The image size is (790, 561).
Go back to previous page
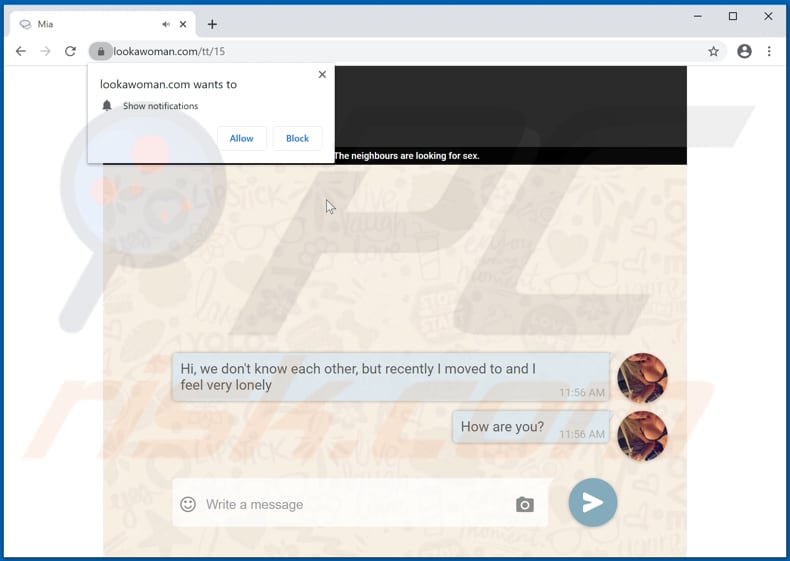(x=21, y=51)
